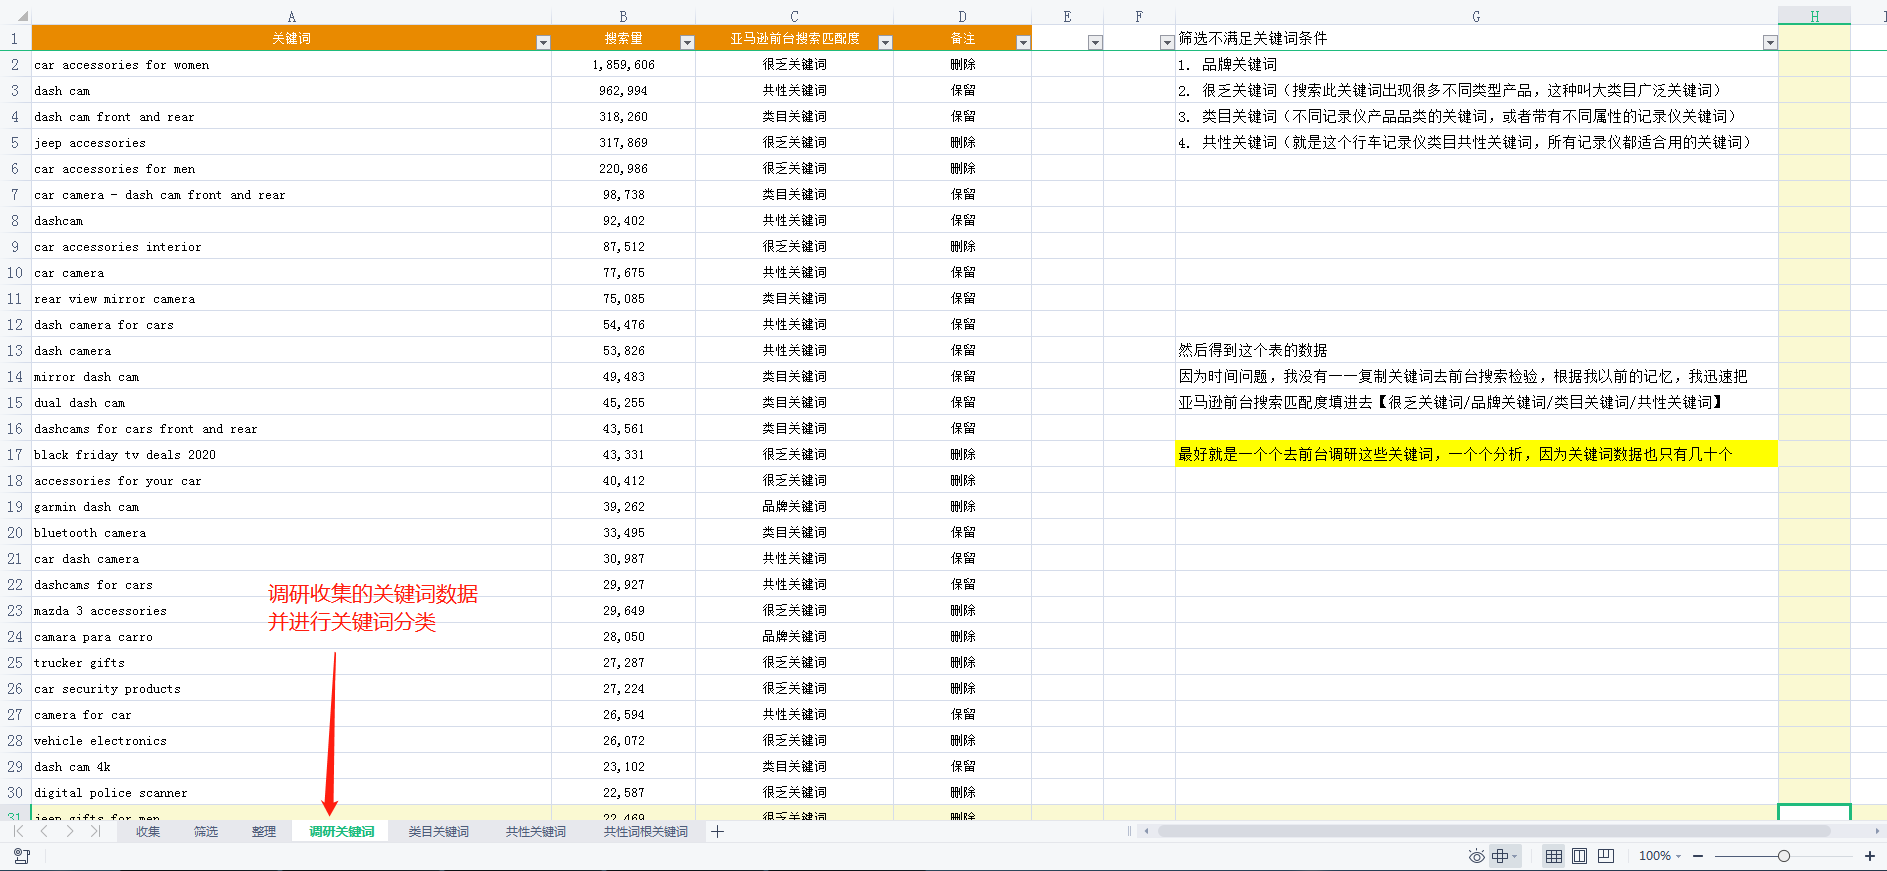
Task: Add a new worksheet with the plus icon
Action: (x=717, y=831)
